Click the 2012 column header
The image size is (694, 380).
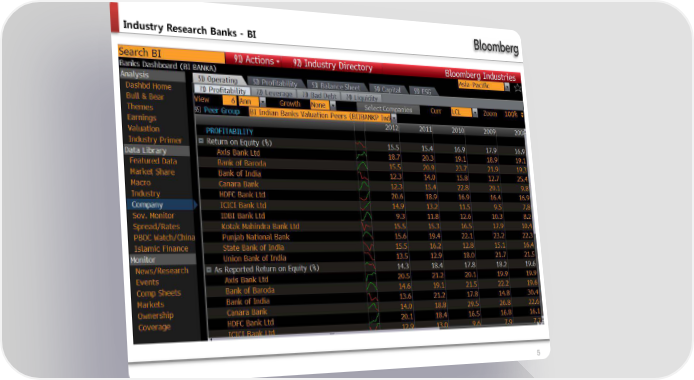pyautogui.click(x=392, y=127)
